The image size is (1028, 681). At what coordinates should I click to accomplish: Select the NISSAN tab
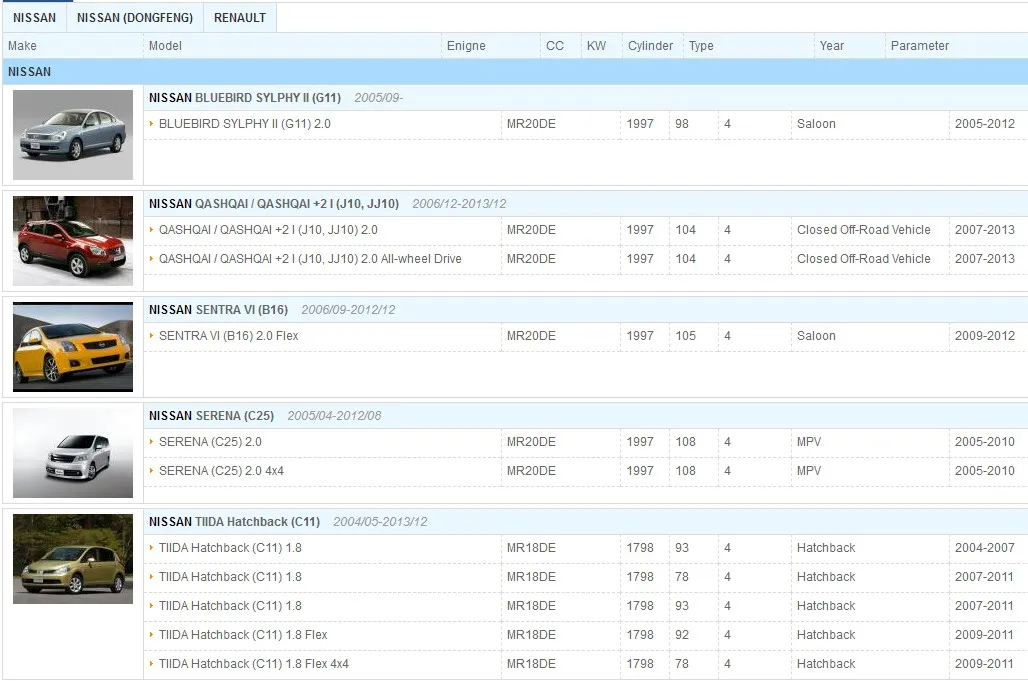pos(34,17)
